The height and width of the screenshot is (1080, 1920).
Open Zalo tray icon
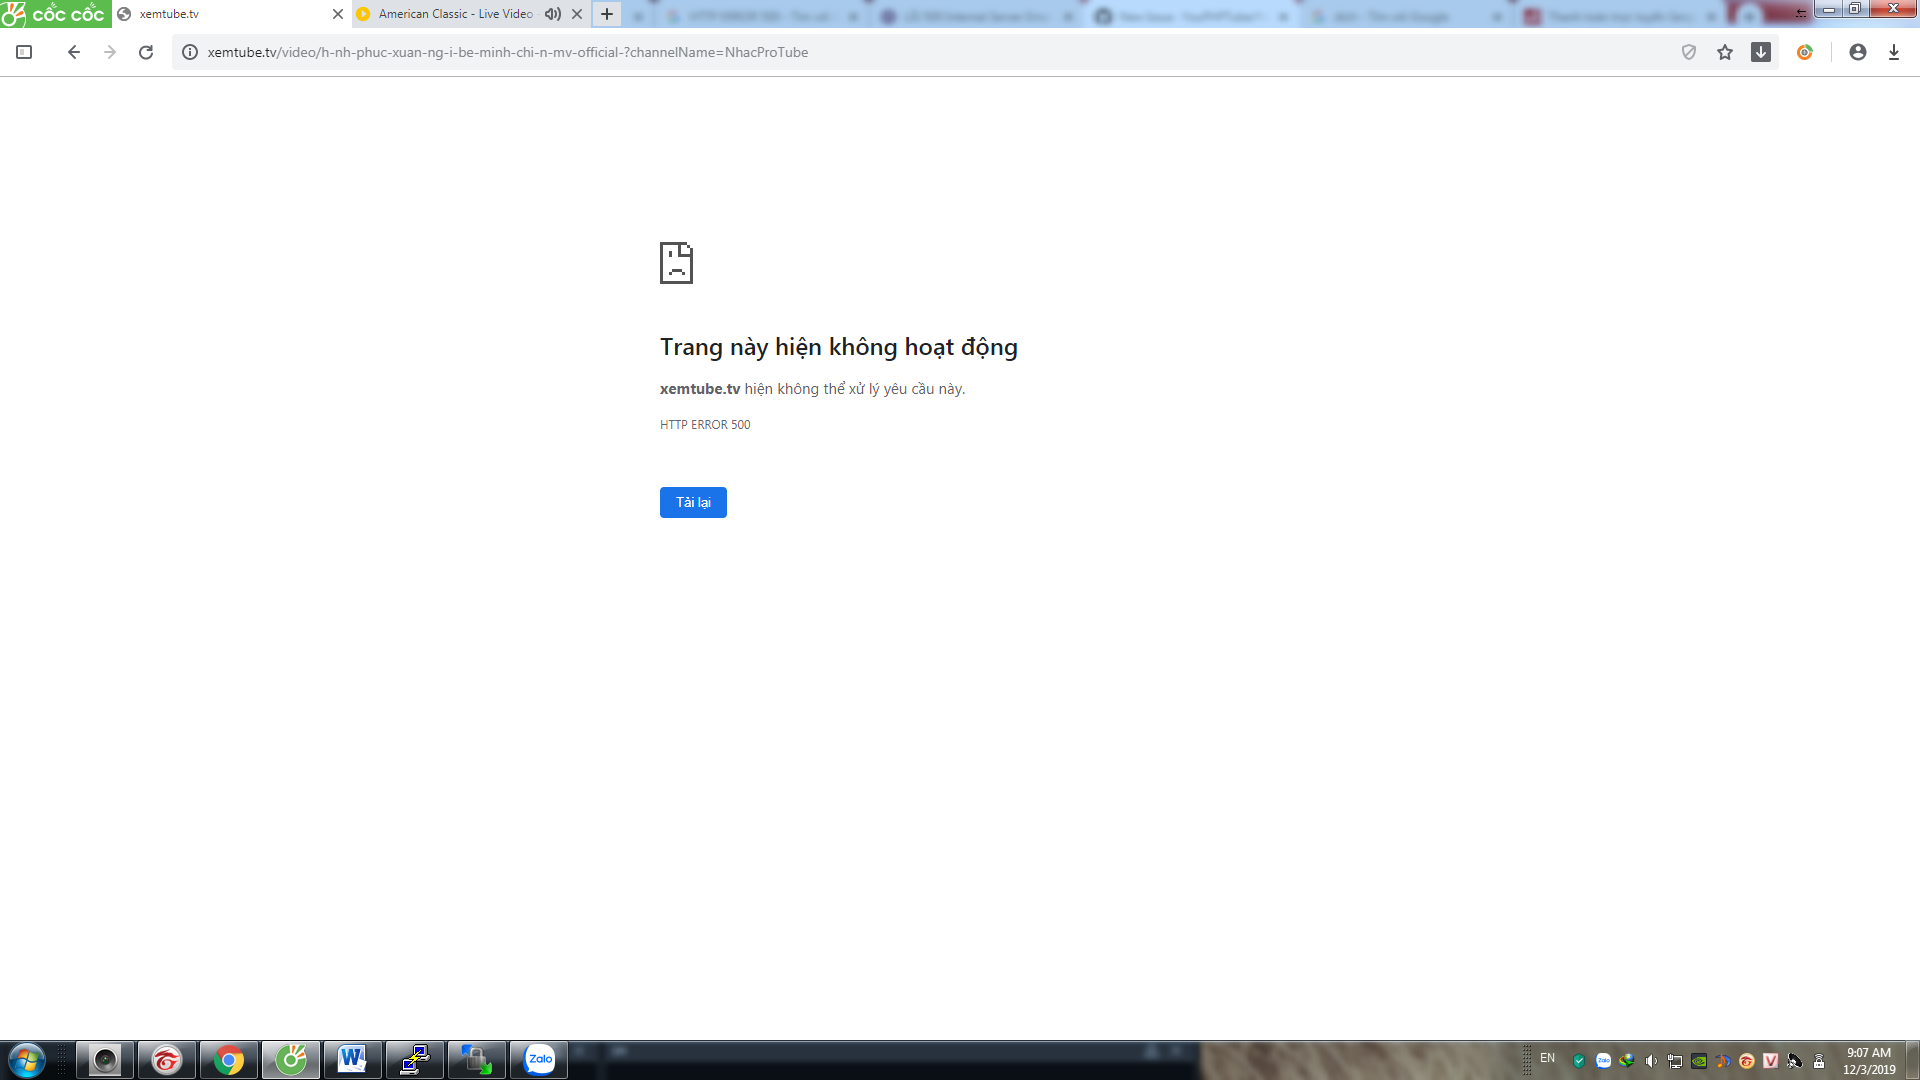coord(1603,1061)
